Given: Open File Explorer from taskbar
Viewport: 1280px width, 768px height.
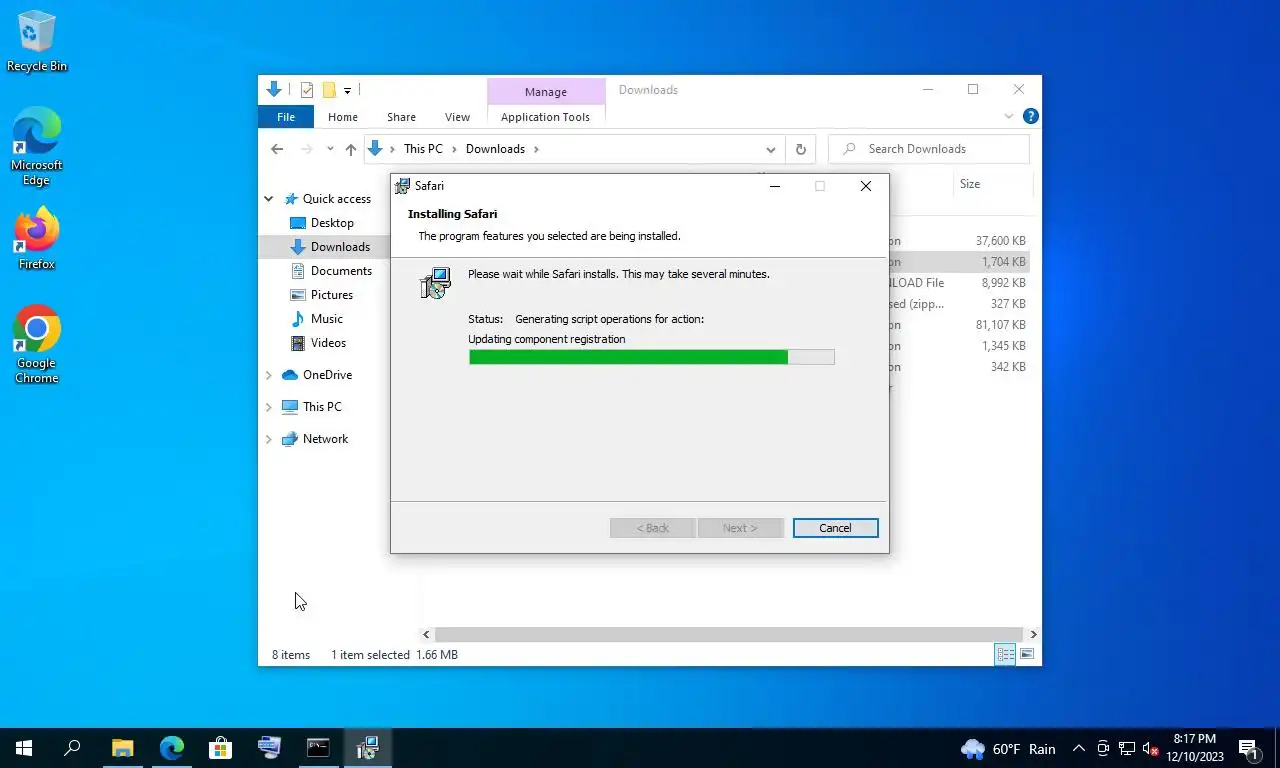Looking at the screenshot, I should 122,748.
